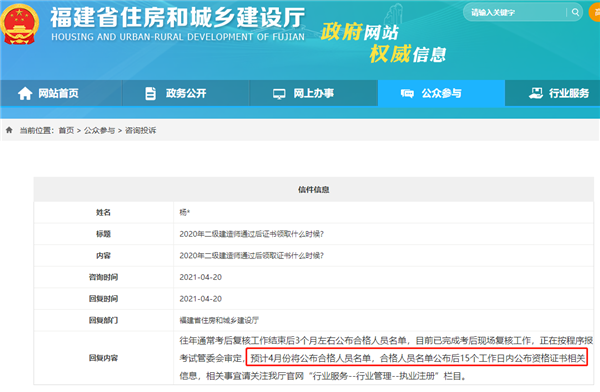Open the 公众参与 menu item
Viewport: 600px width, 392px height.
tap(441, 93)
